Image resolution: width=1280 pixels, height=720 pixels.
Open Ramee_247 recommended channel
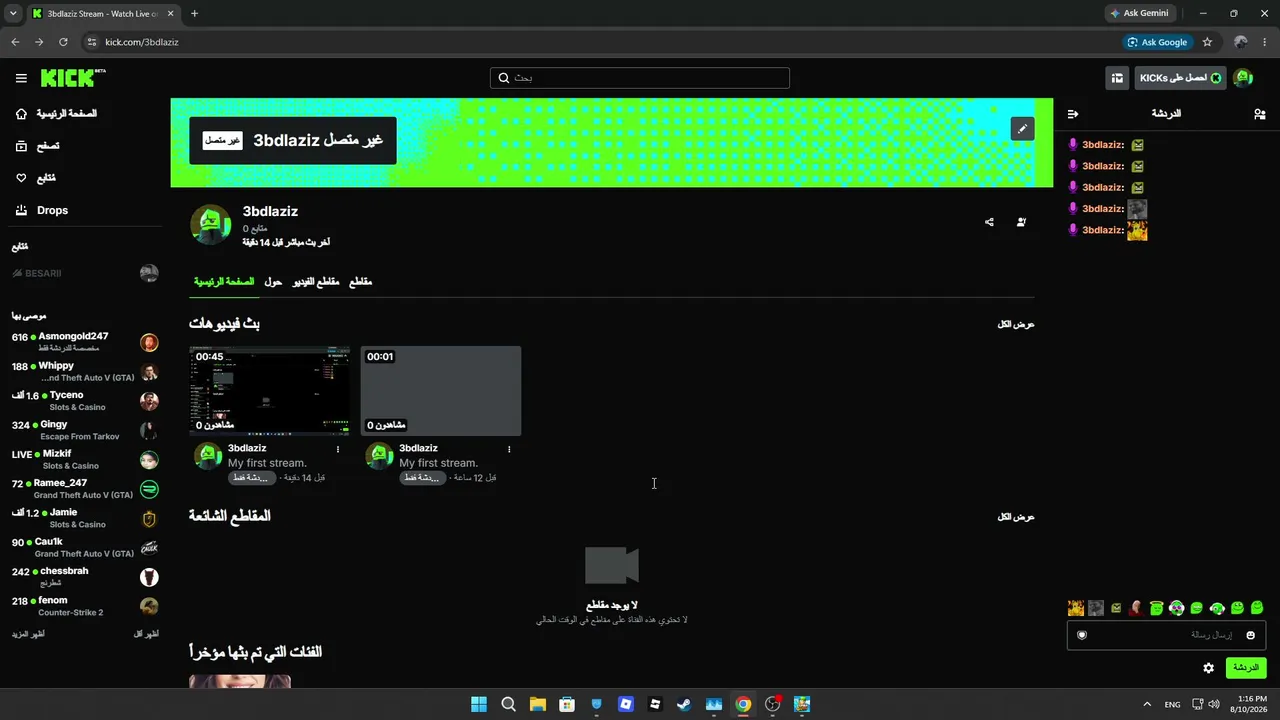coord(85,489)
